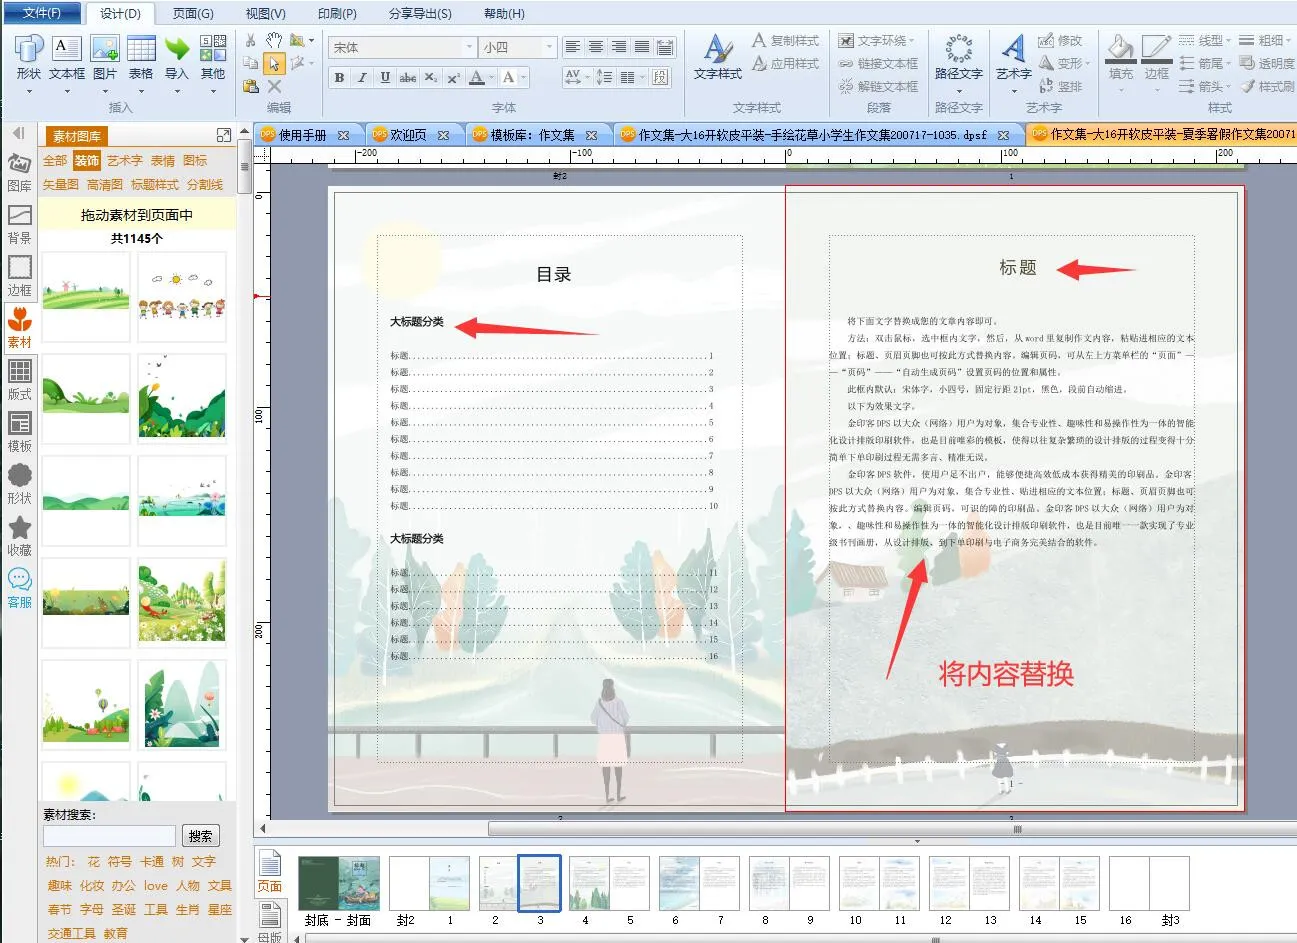Toggle bold formatting

pos(339,78)
